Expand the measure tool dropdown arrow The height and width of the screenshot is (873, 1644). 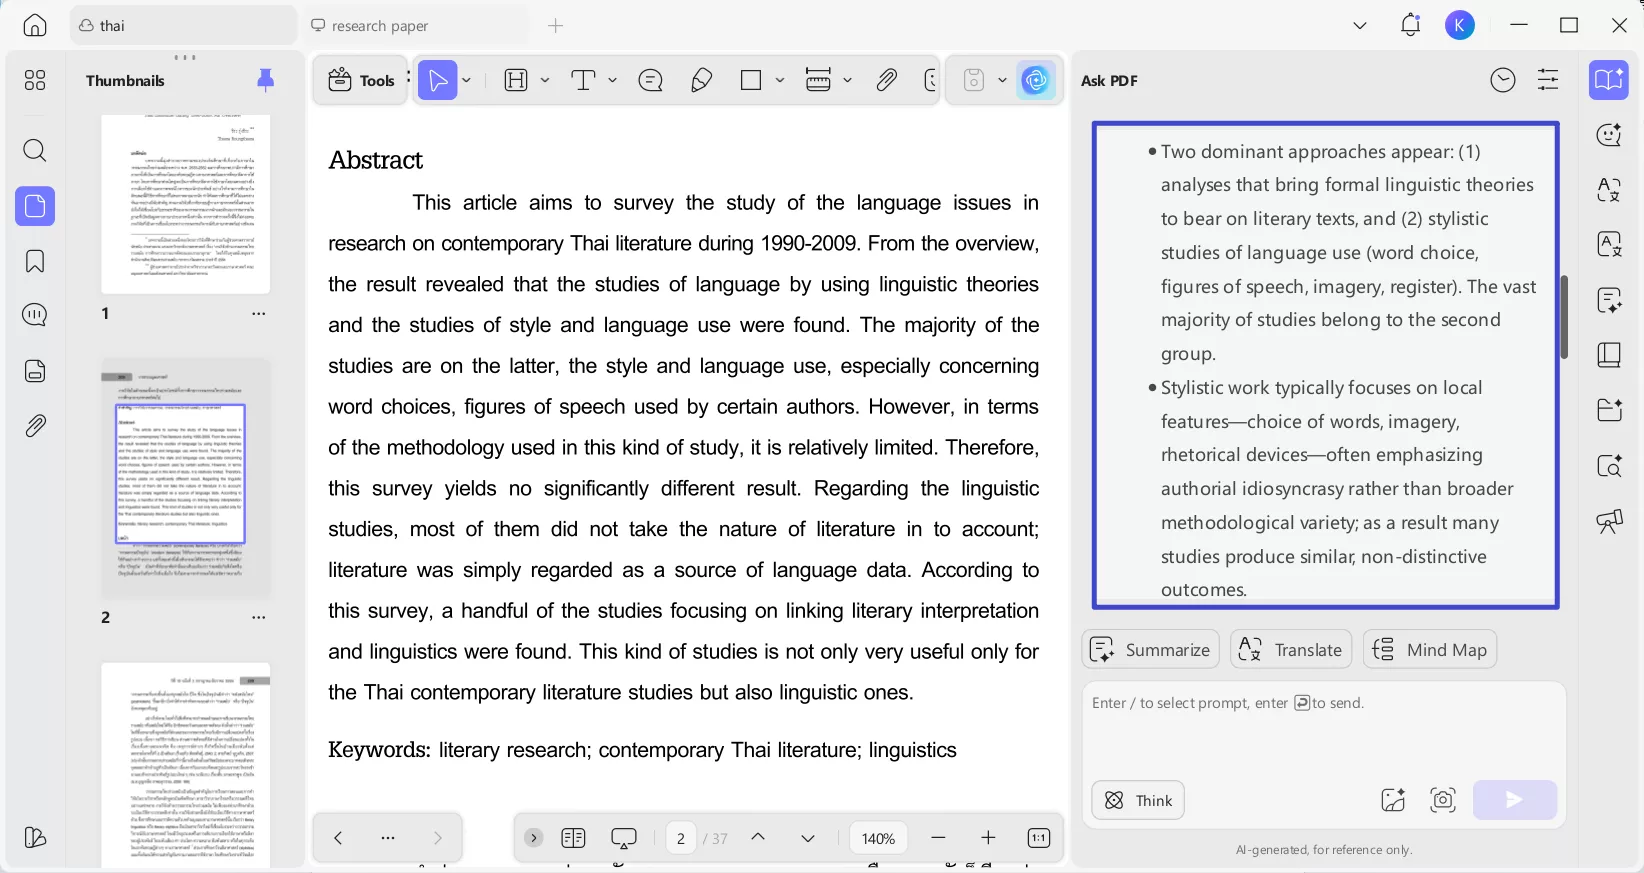[x=847, y=80]
